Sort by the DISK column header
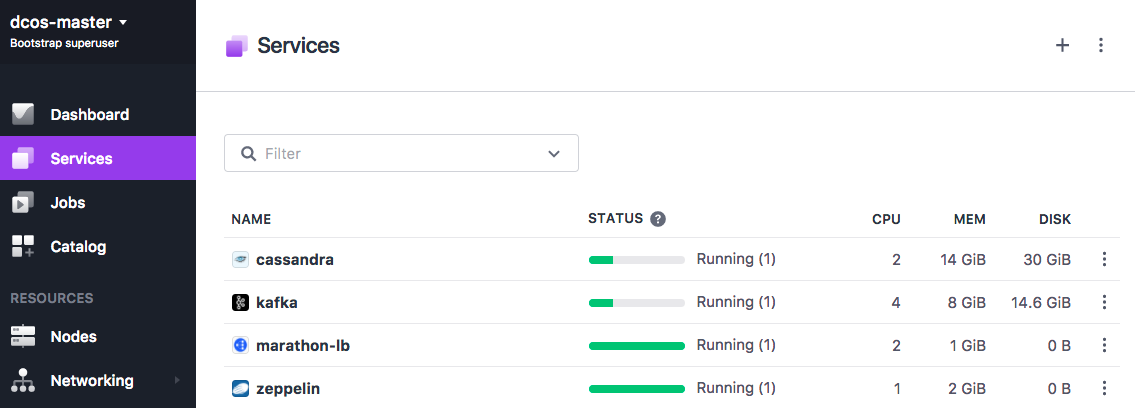The image size is (1135, 408). [1055, 219]
